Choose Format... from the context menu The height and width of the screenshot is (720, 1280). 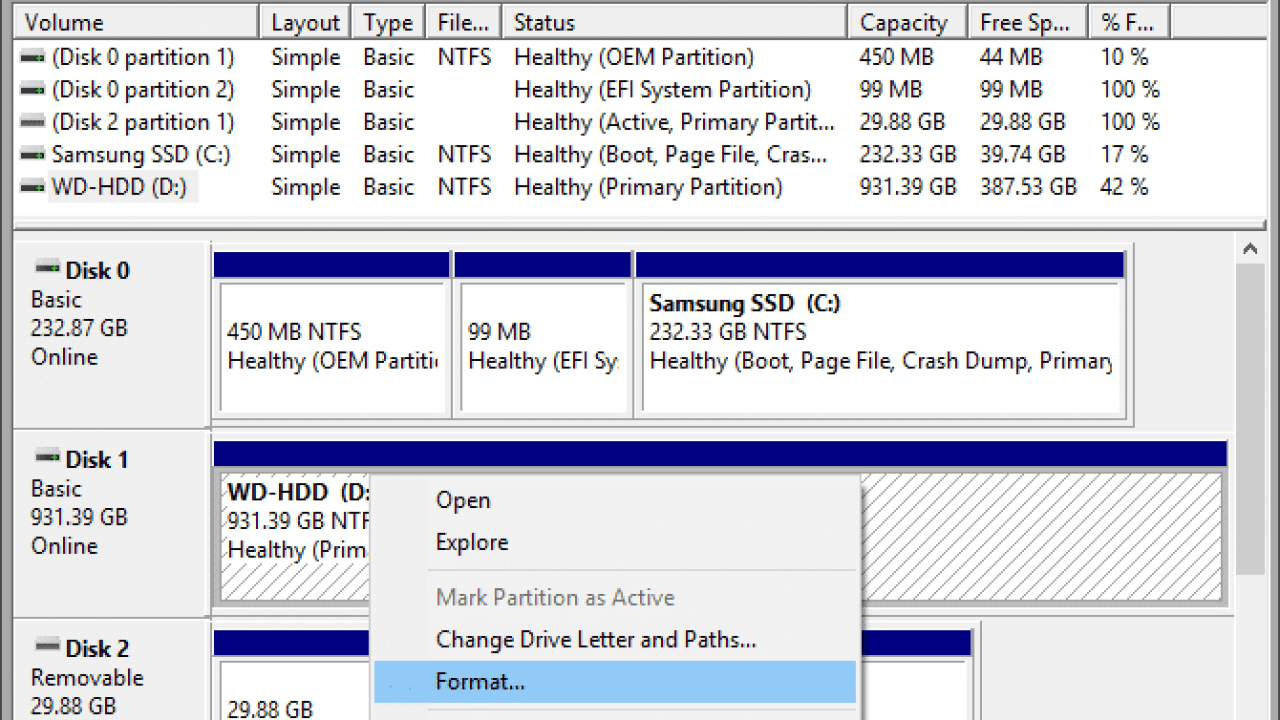coord(614,682)
